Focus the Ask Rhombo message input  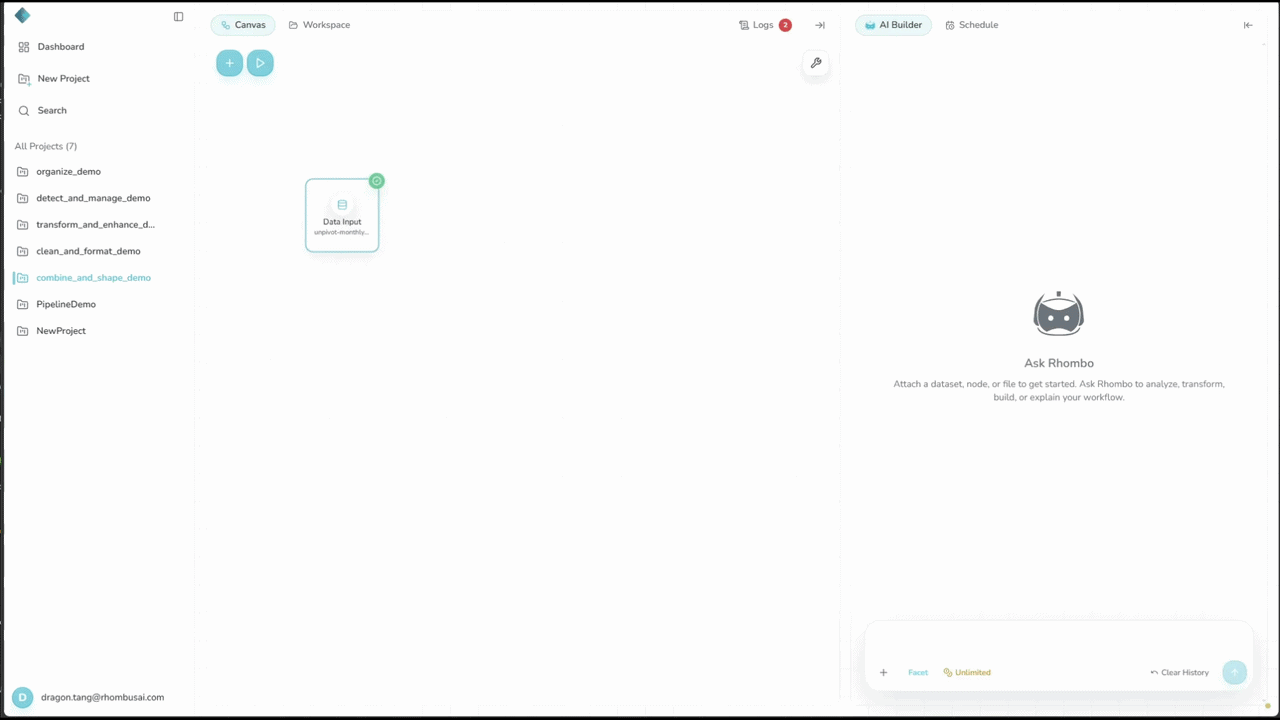click(1058, 641)
